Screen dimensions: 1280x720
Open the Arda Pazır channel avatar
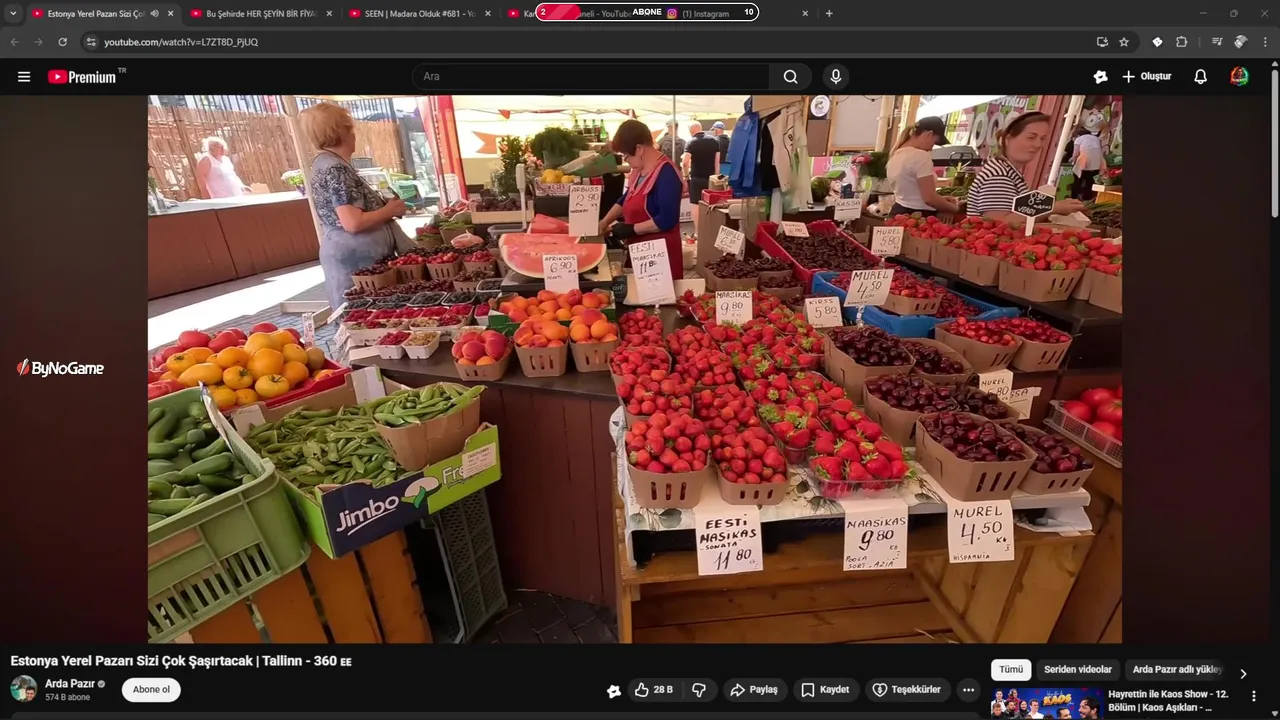(24, 689)
